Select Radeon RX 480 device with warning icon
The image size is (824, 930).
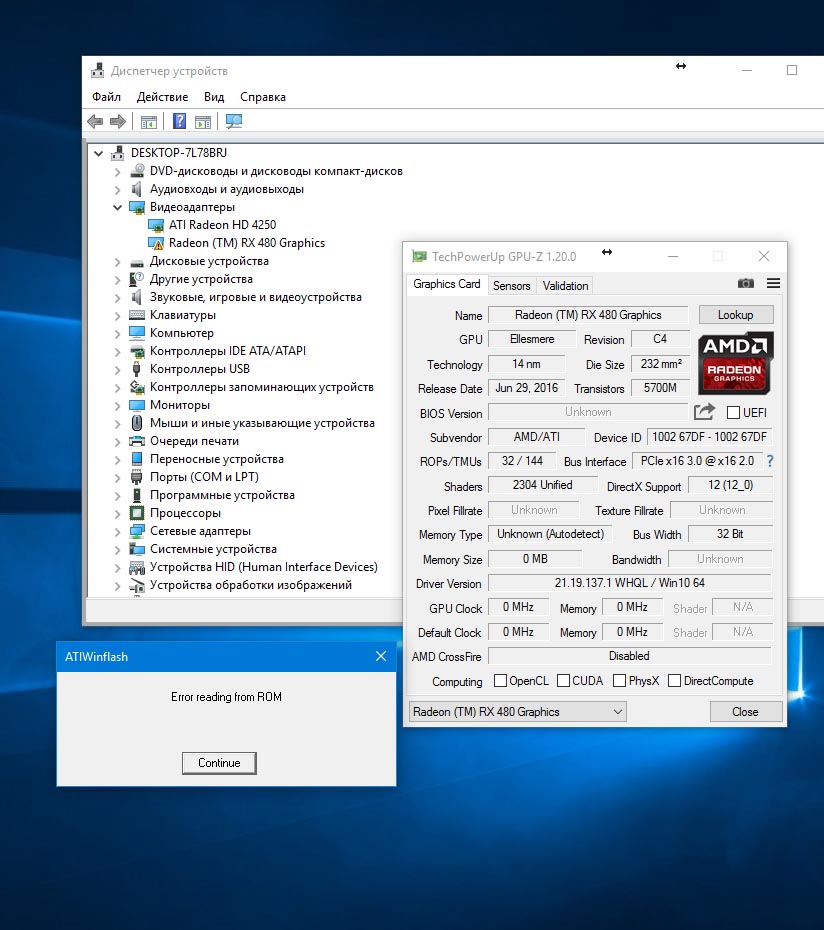(246, 243)
